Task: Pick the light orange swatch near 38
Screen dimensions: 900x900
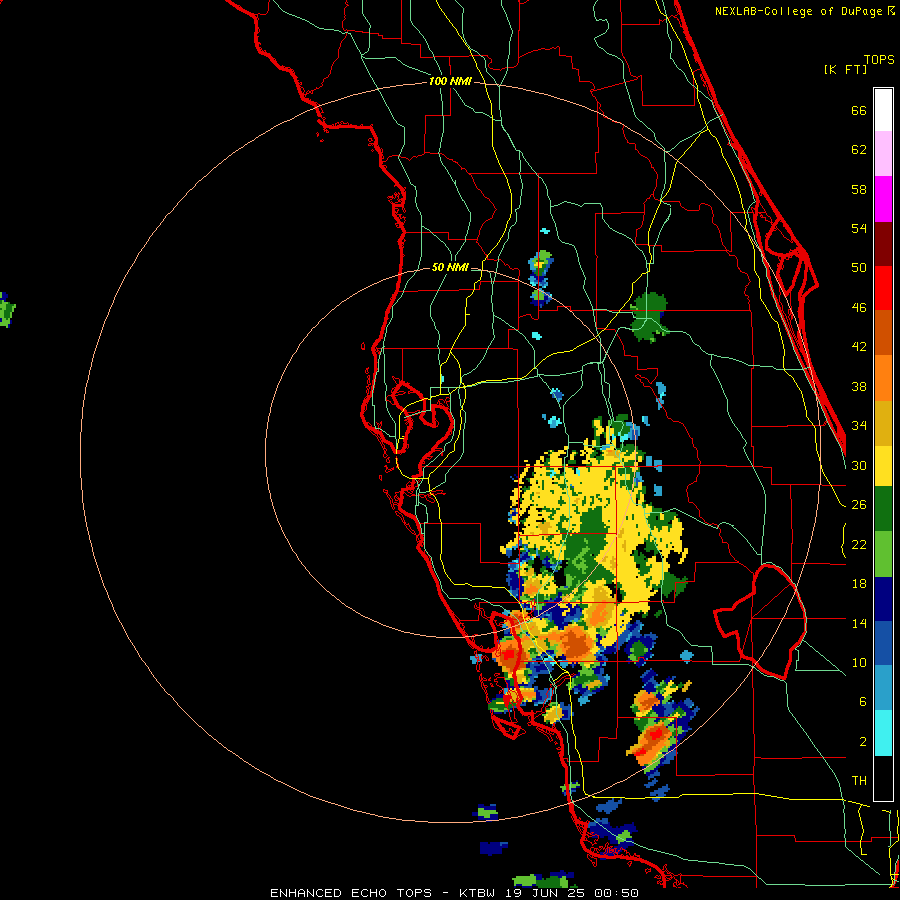Action: (x=883, y=377)
